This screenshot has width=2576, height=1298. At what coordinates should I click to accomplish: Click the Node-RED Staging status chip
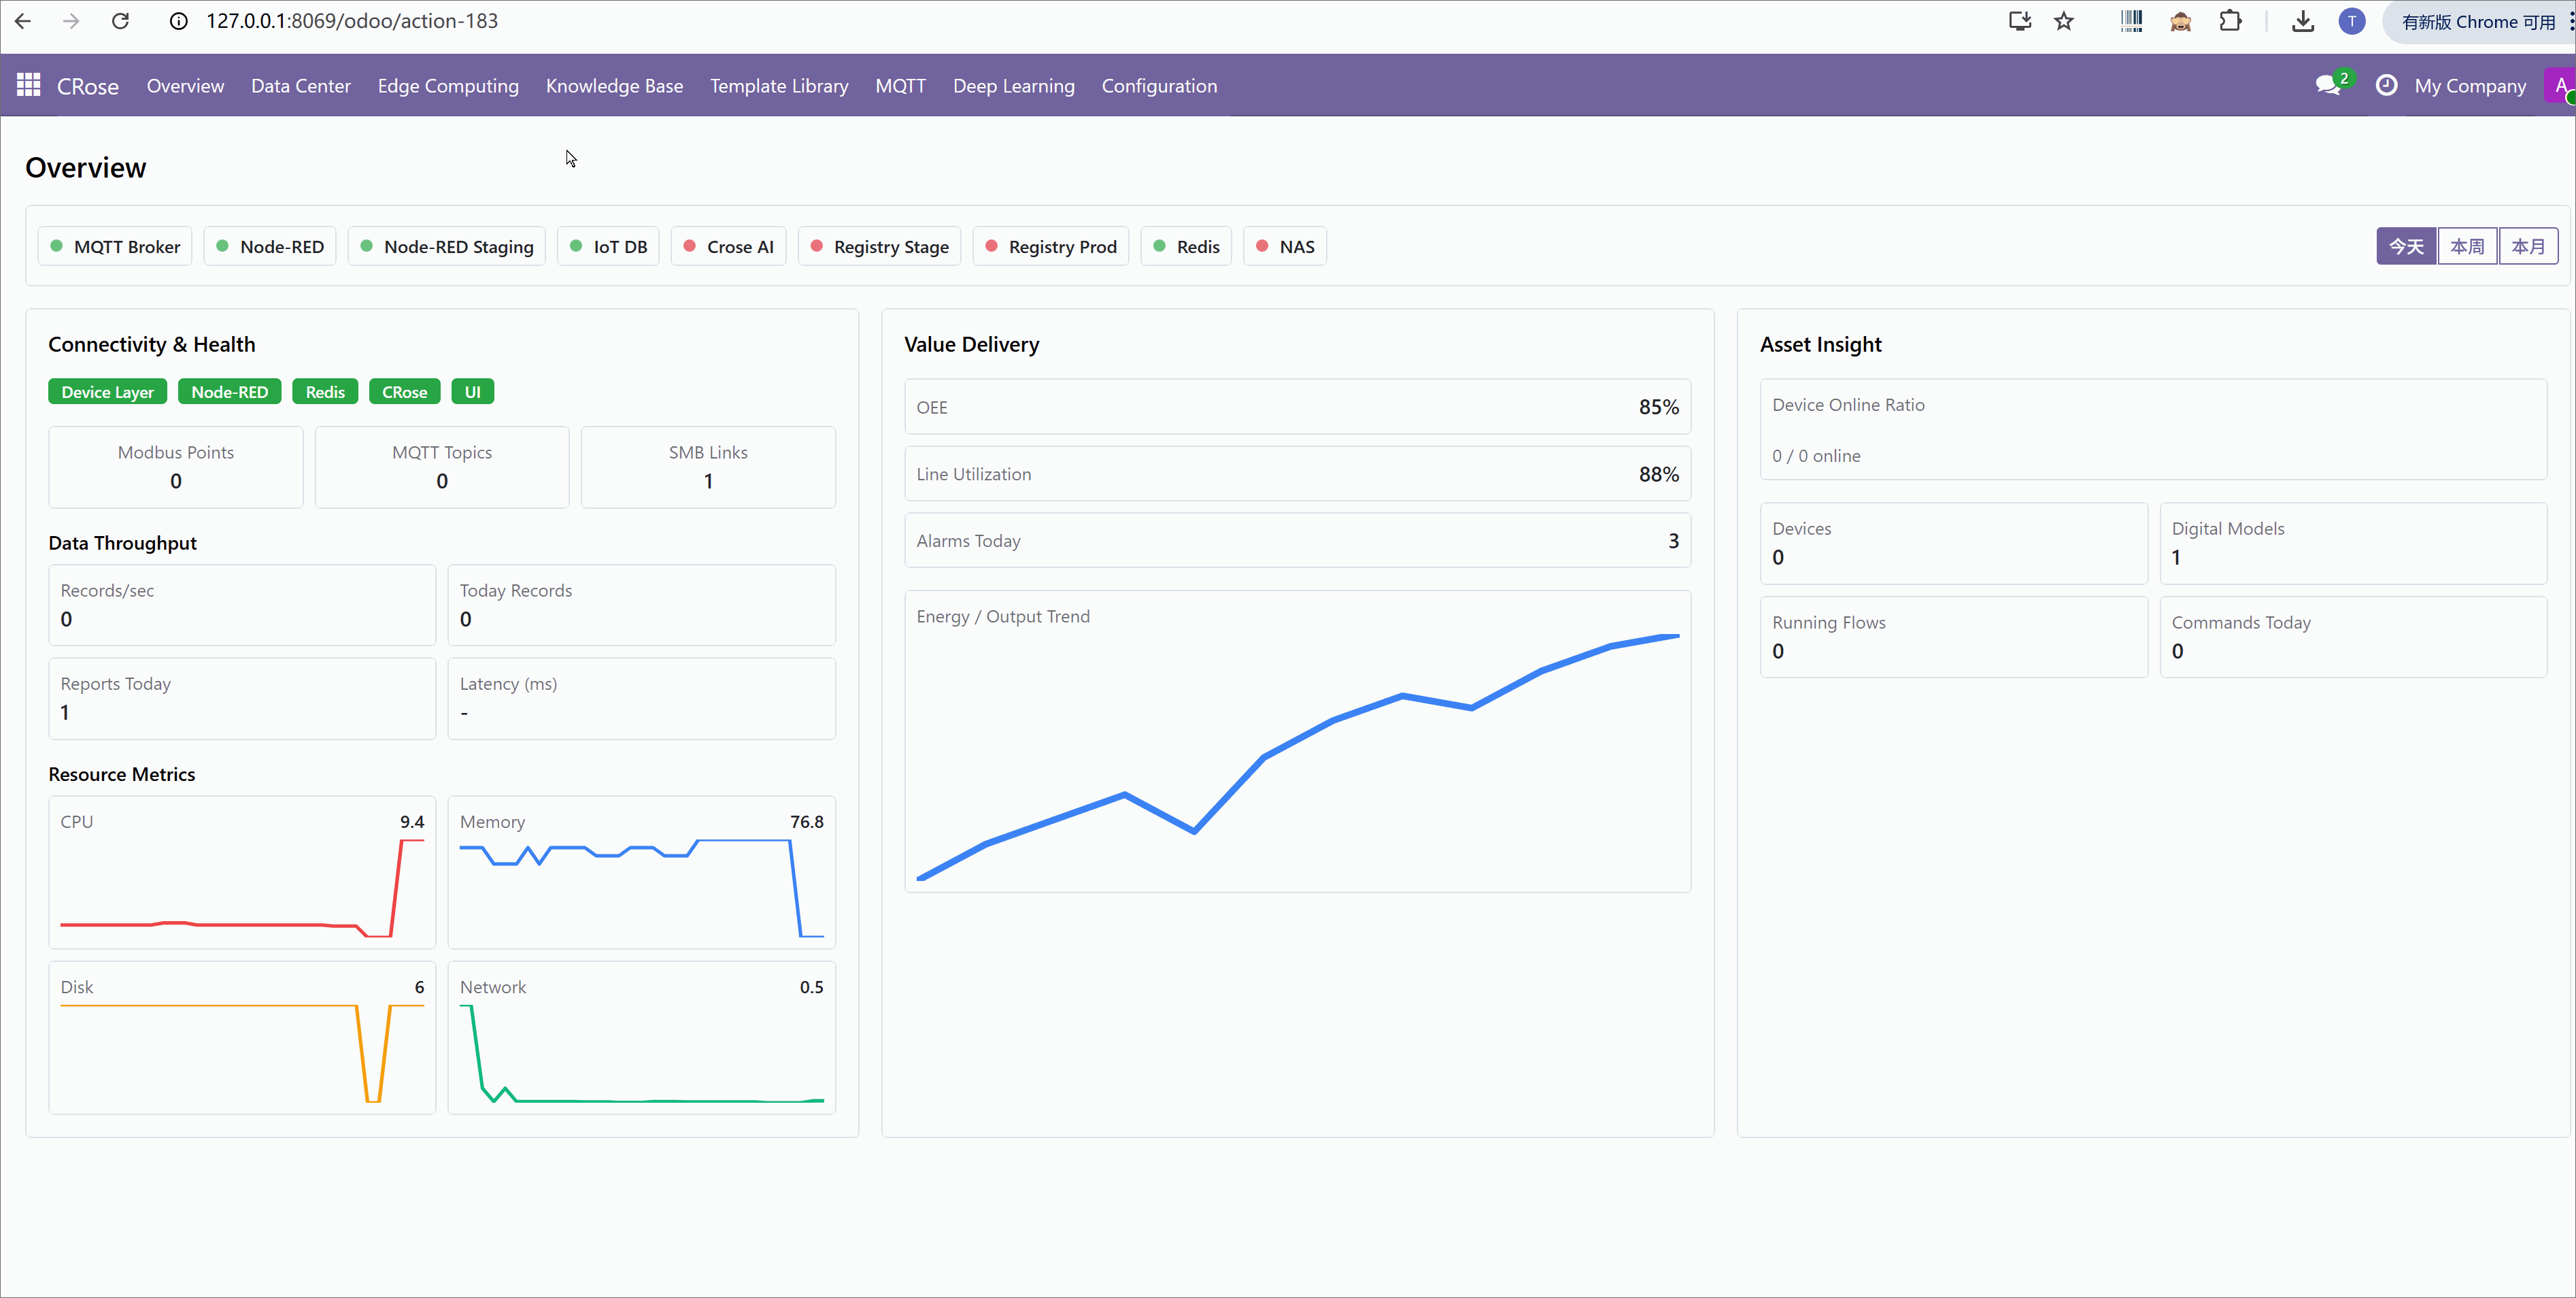click(447, 246)
